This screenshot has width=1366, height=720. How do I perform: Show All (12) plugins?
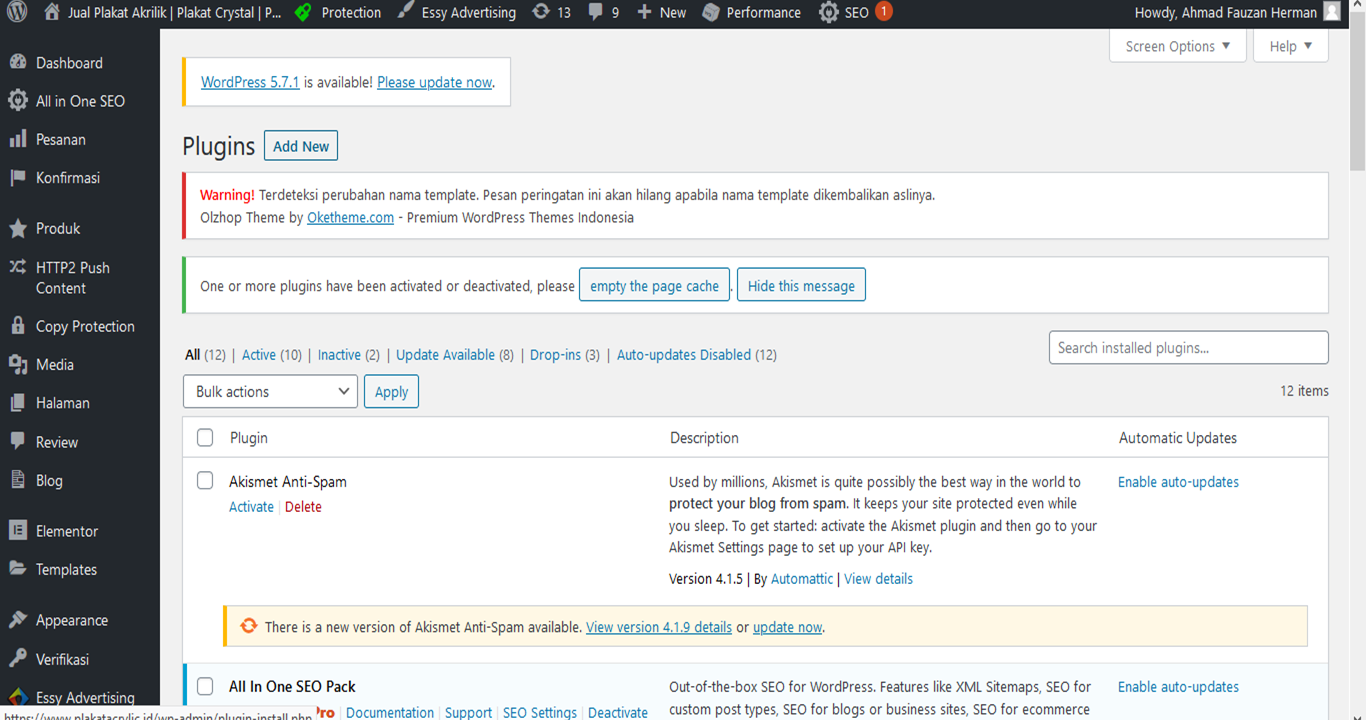click(205, 355)
